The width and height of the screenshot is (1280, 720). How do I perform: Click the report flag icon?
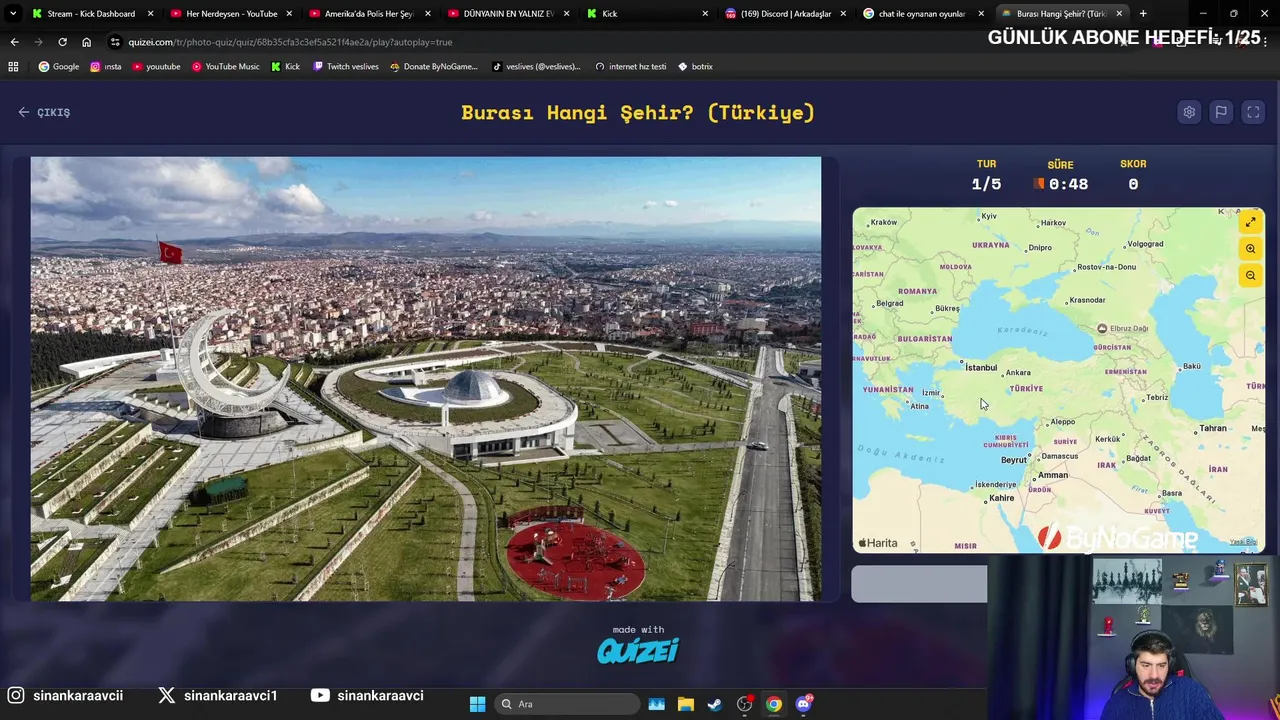tap(1221, 112)
